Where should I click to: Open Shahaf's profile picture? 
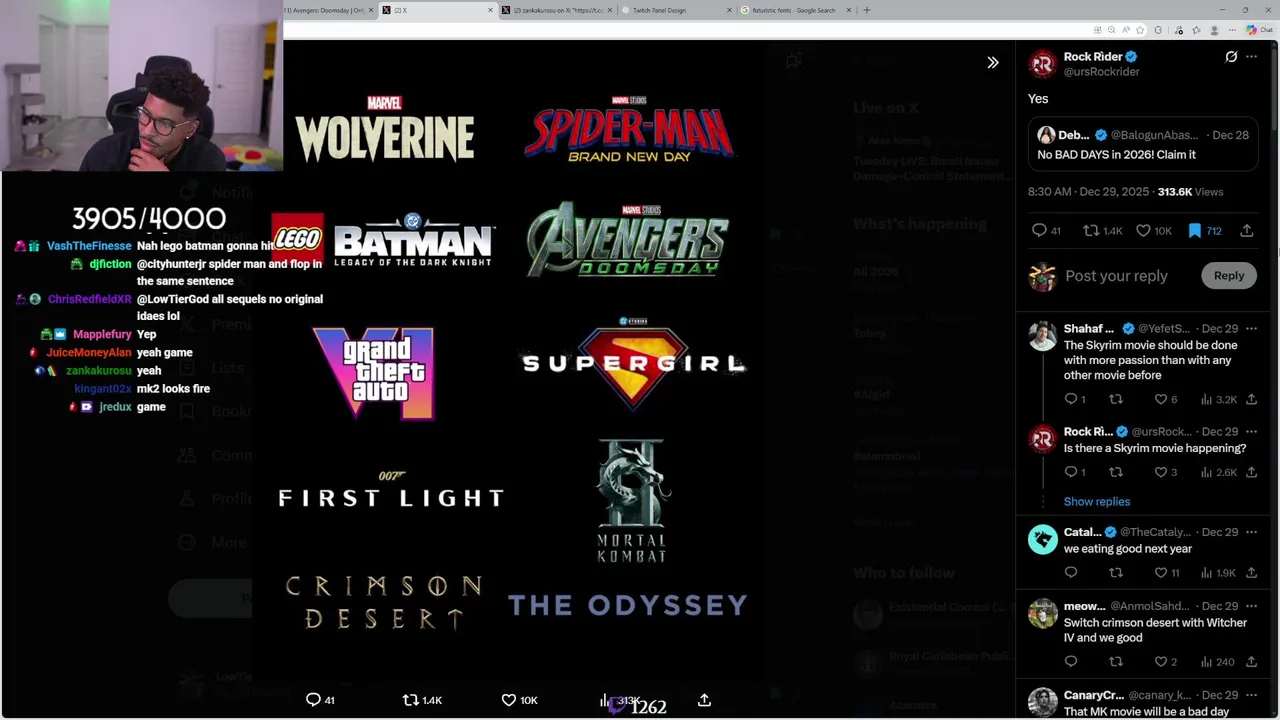1043,336
